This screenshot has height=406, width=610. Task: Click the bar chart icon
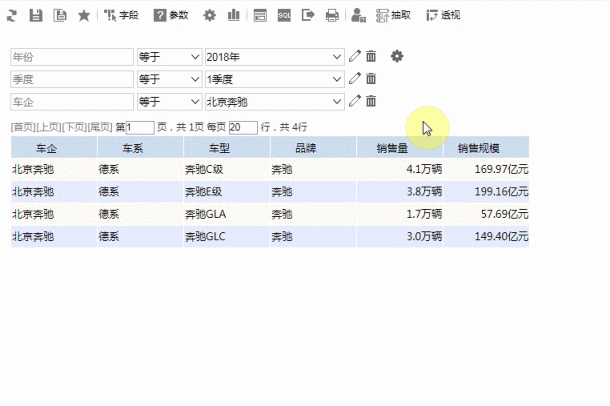[x=233, y=16]
